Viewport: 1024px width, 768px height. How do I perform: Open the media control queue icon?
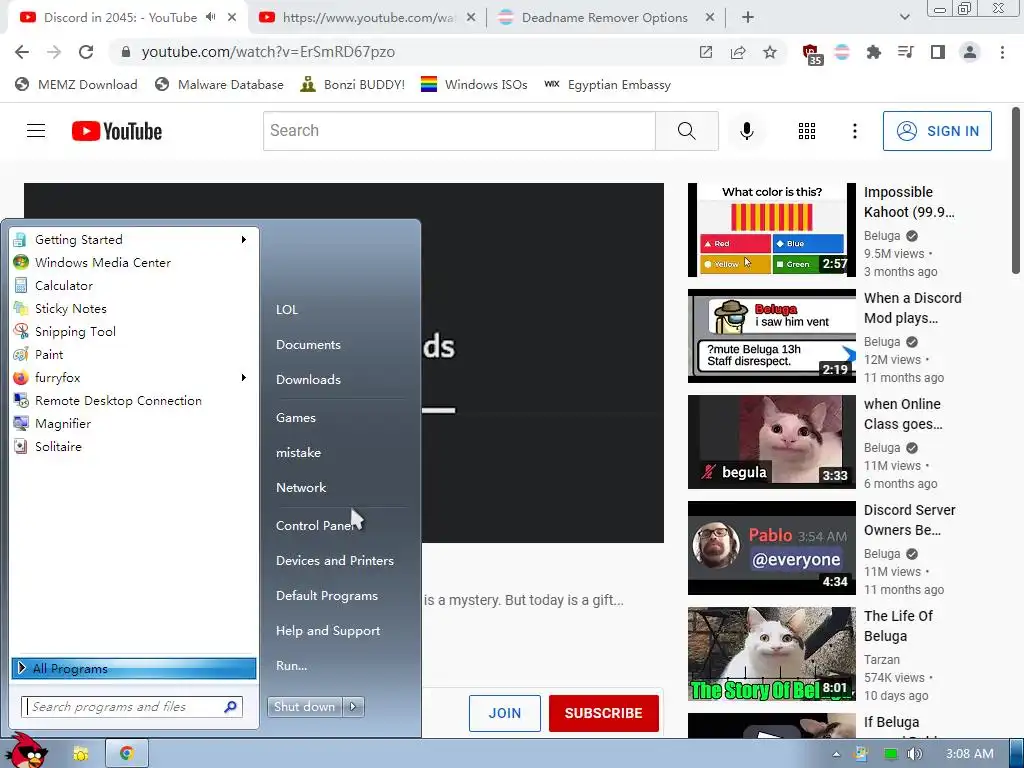[905, 52]
